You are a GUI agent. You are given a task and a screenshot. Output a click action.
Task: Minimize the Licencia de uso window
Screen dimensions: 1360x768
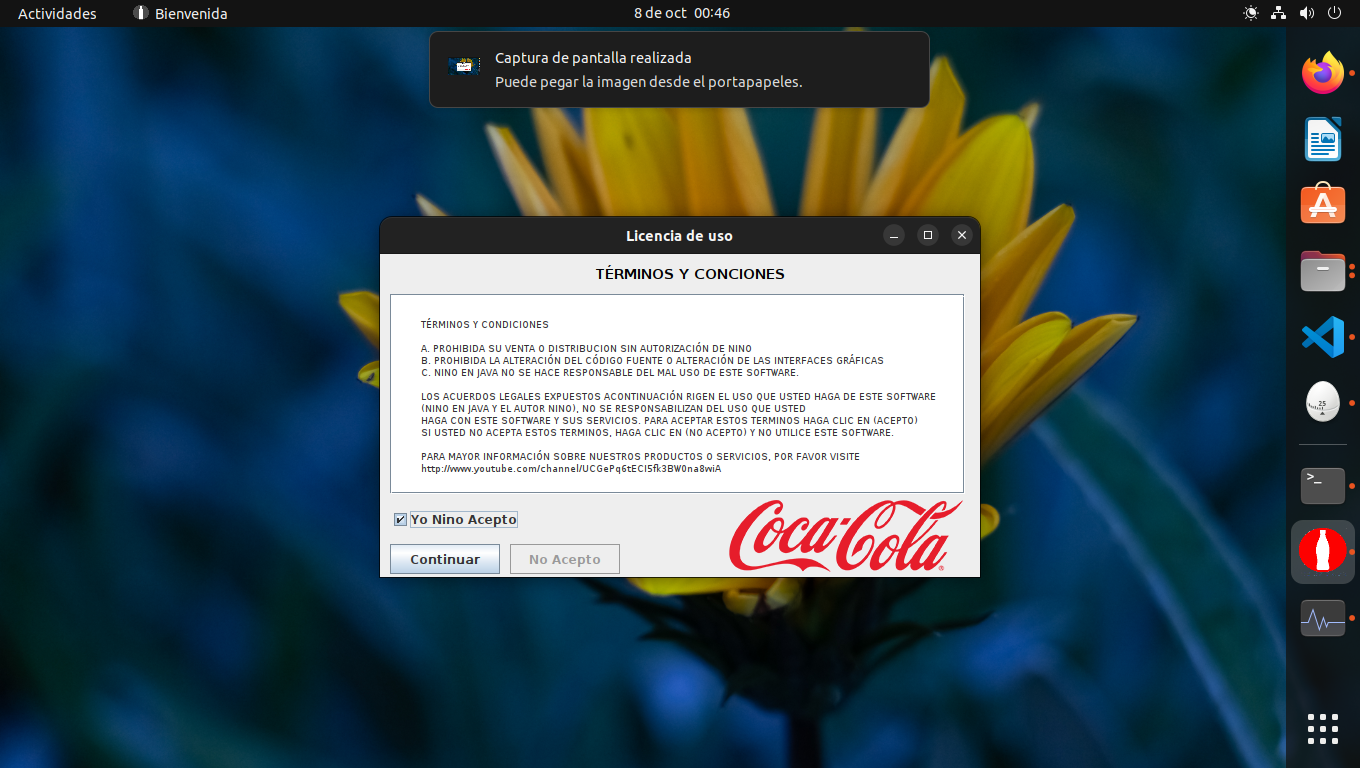(894, 235)
